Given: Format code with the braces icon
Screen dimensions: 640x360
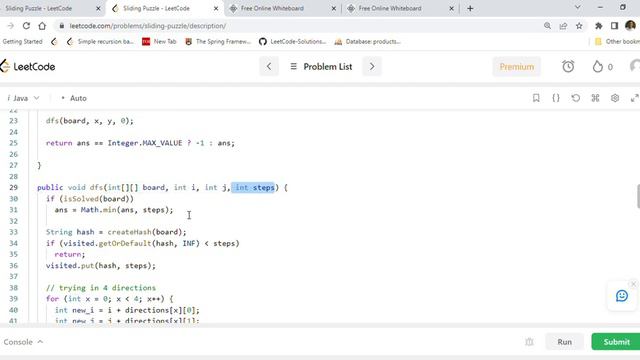Looking at the screenshot, I should [x=556, y=98].
